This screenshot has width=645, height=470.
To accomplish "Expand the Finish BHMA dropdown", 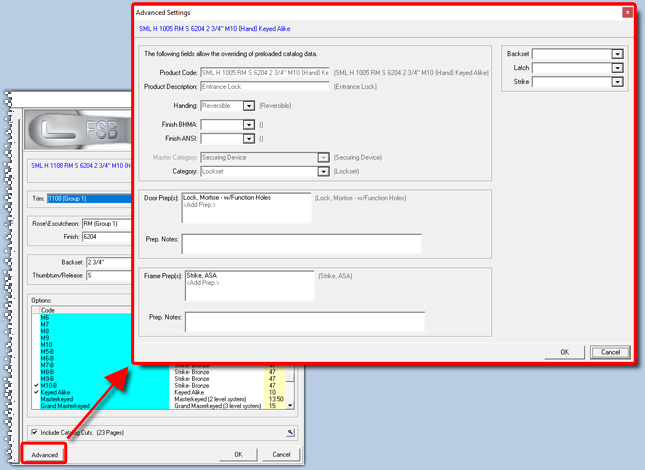I will pyautogui.click(x=249, y=125).
